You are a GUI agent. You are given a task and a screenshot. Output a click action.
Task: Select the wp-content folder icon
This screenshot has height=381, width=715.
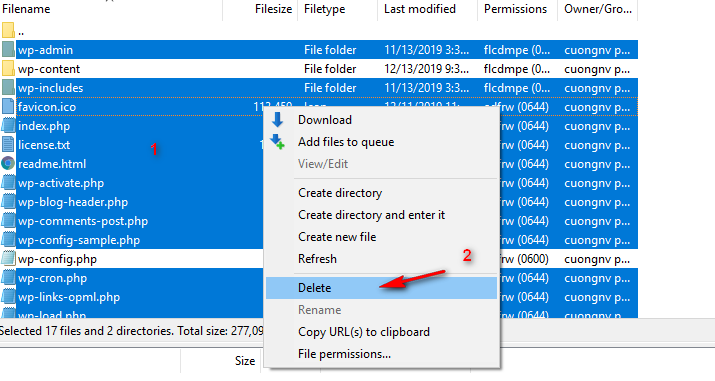[8, 69]
